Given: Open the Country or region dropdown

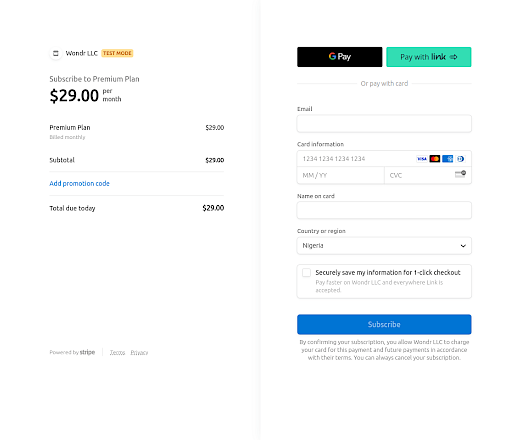Looking at the screenshot, I should click(x=384, y=246).
